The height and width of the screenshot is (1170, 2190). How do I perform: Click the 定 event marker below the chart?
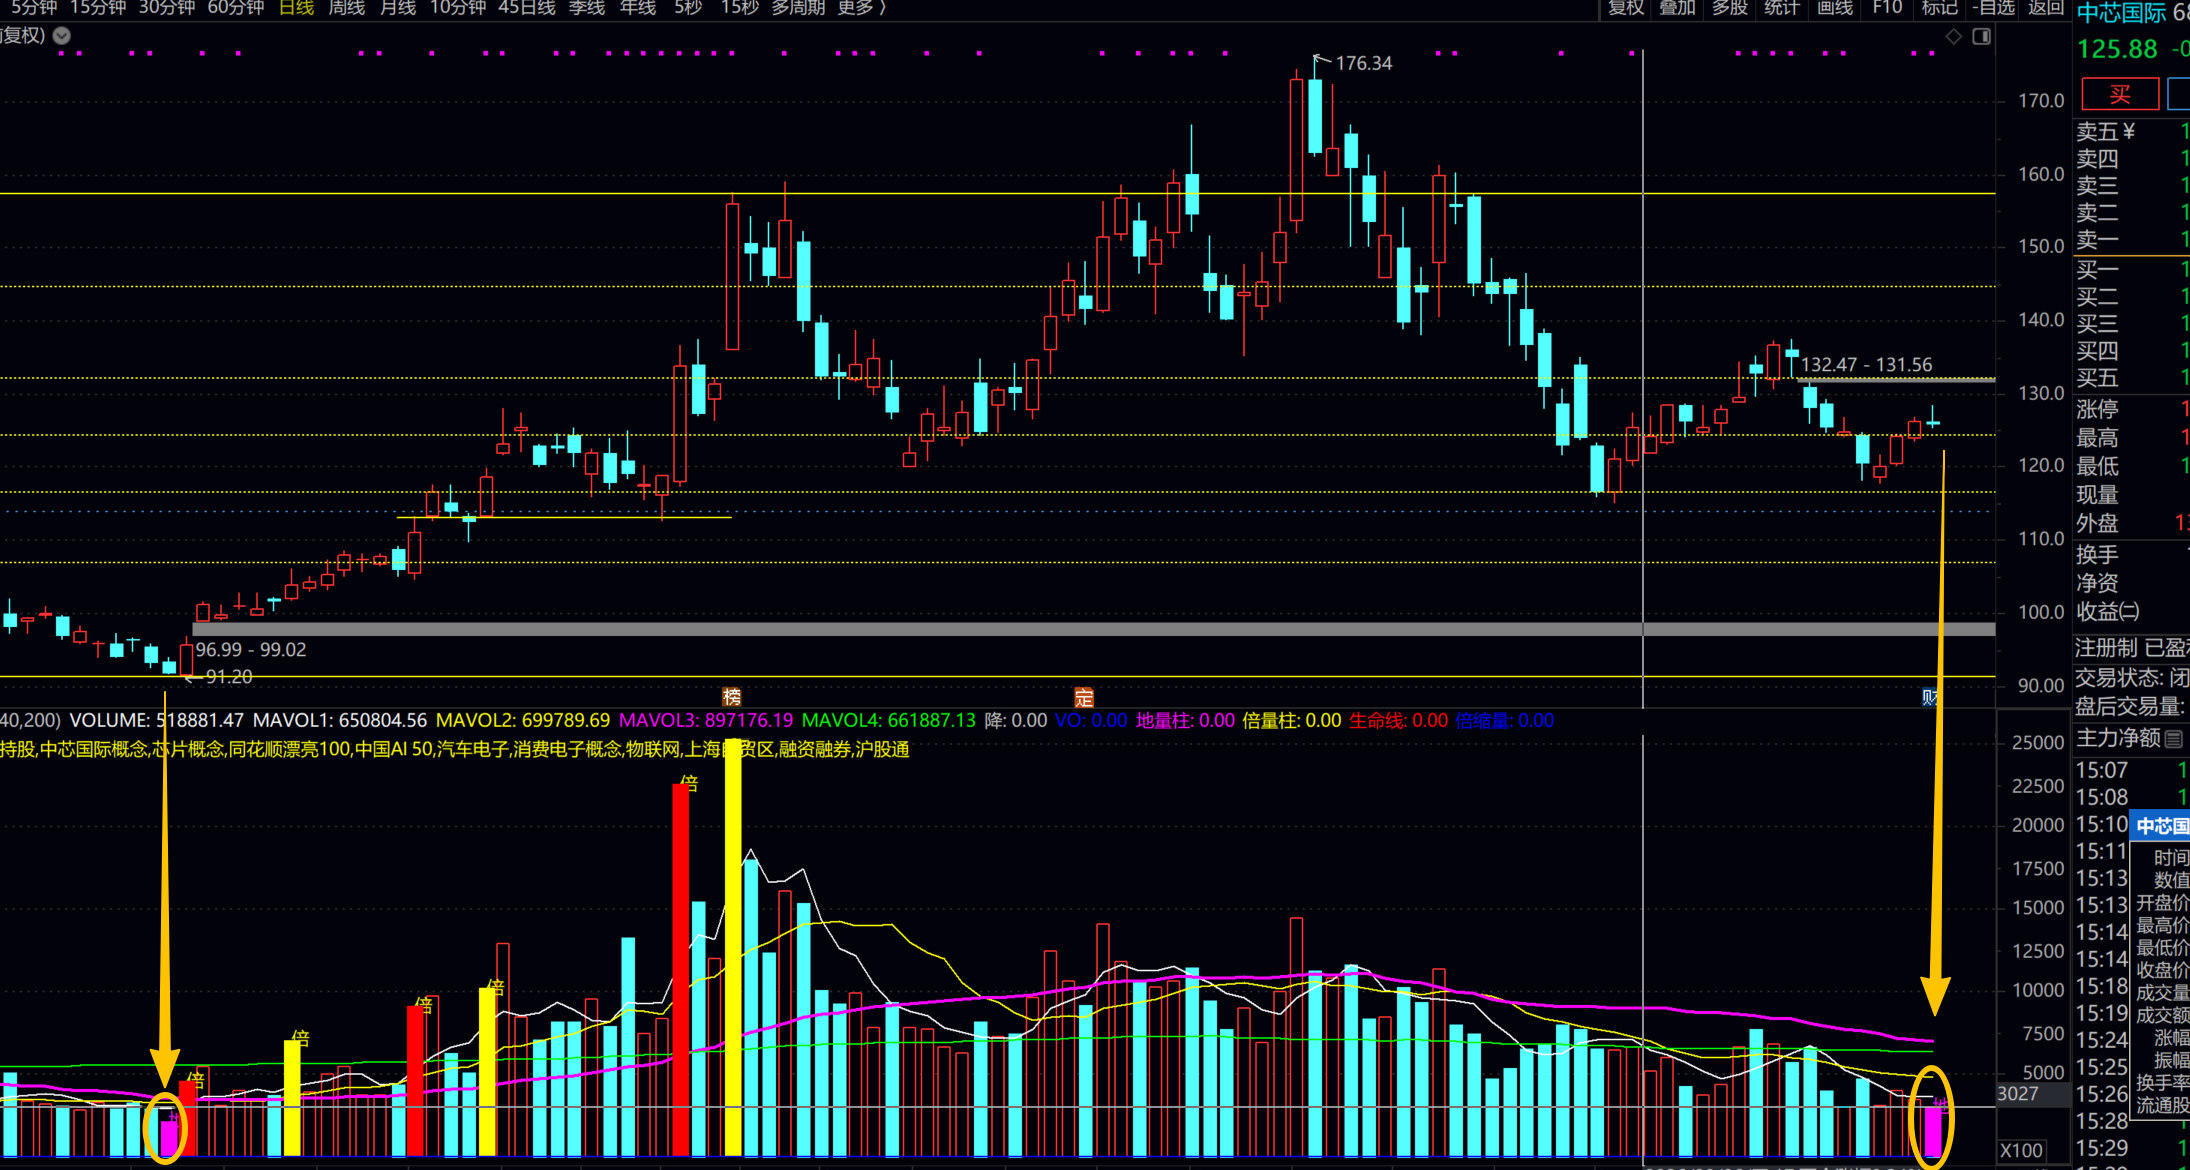point(1084,696)
